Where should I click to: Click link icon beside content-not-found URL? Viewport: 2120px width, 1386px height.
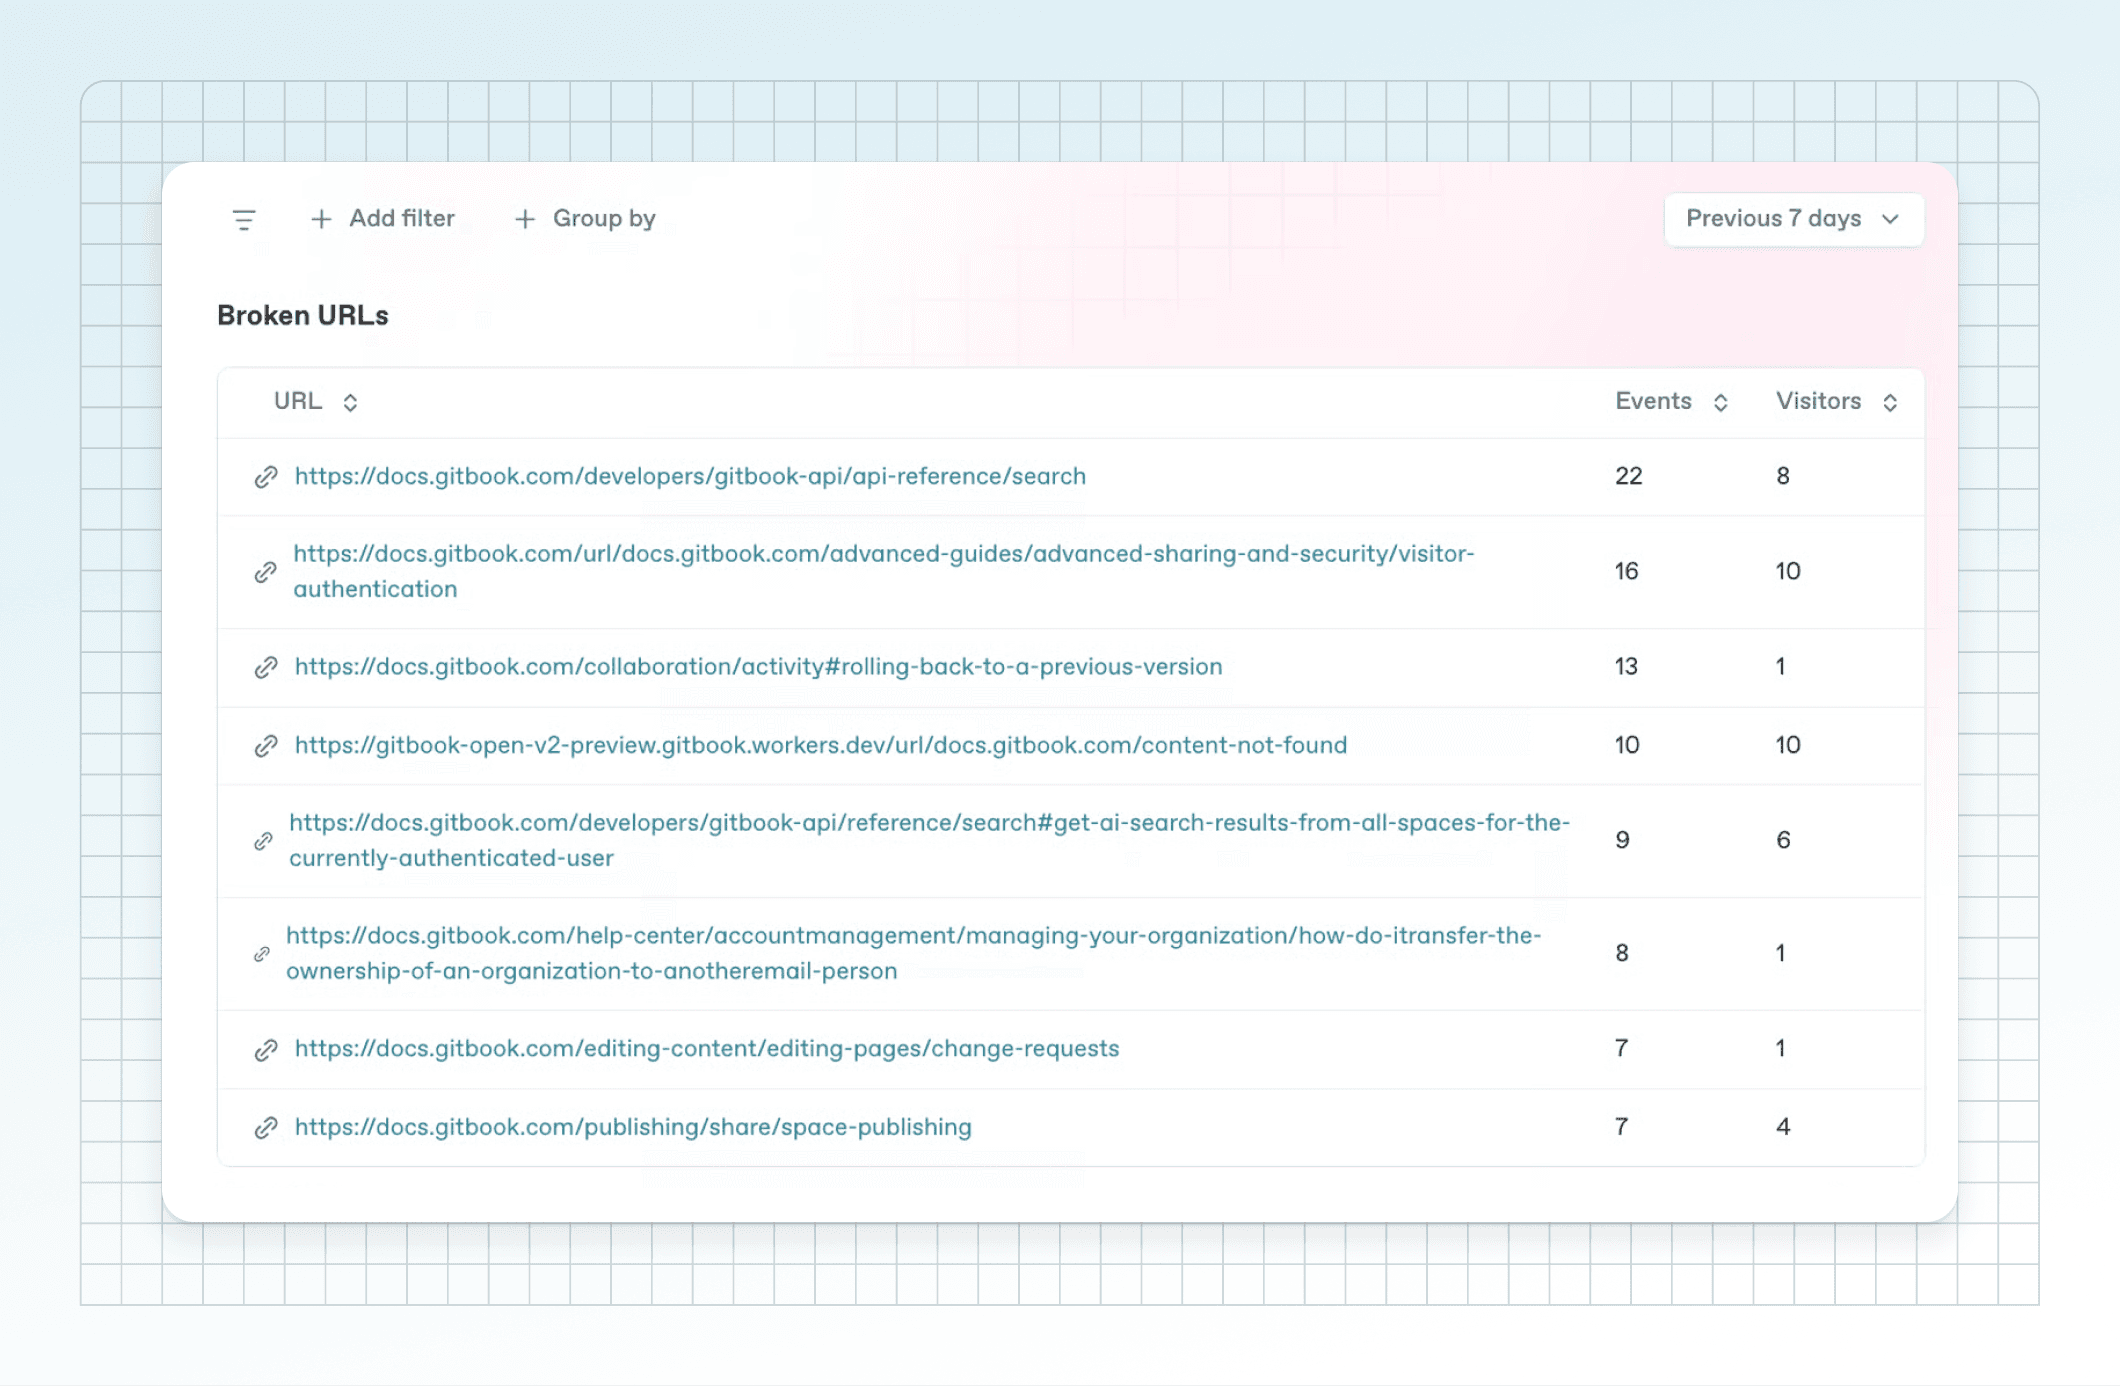coord(265,746)
